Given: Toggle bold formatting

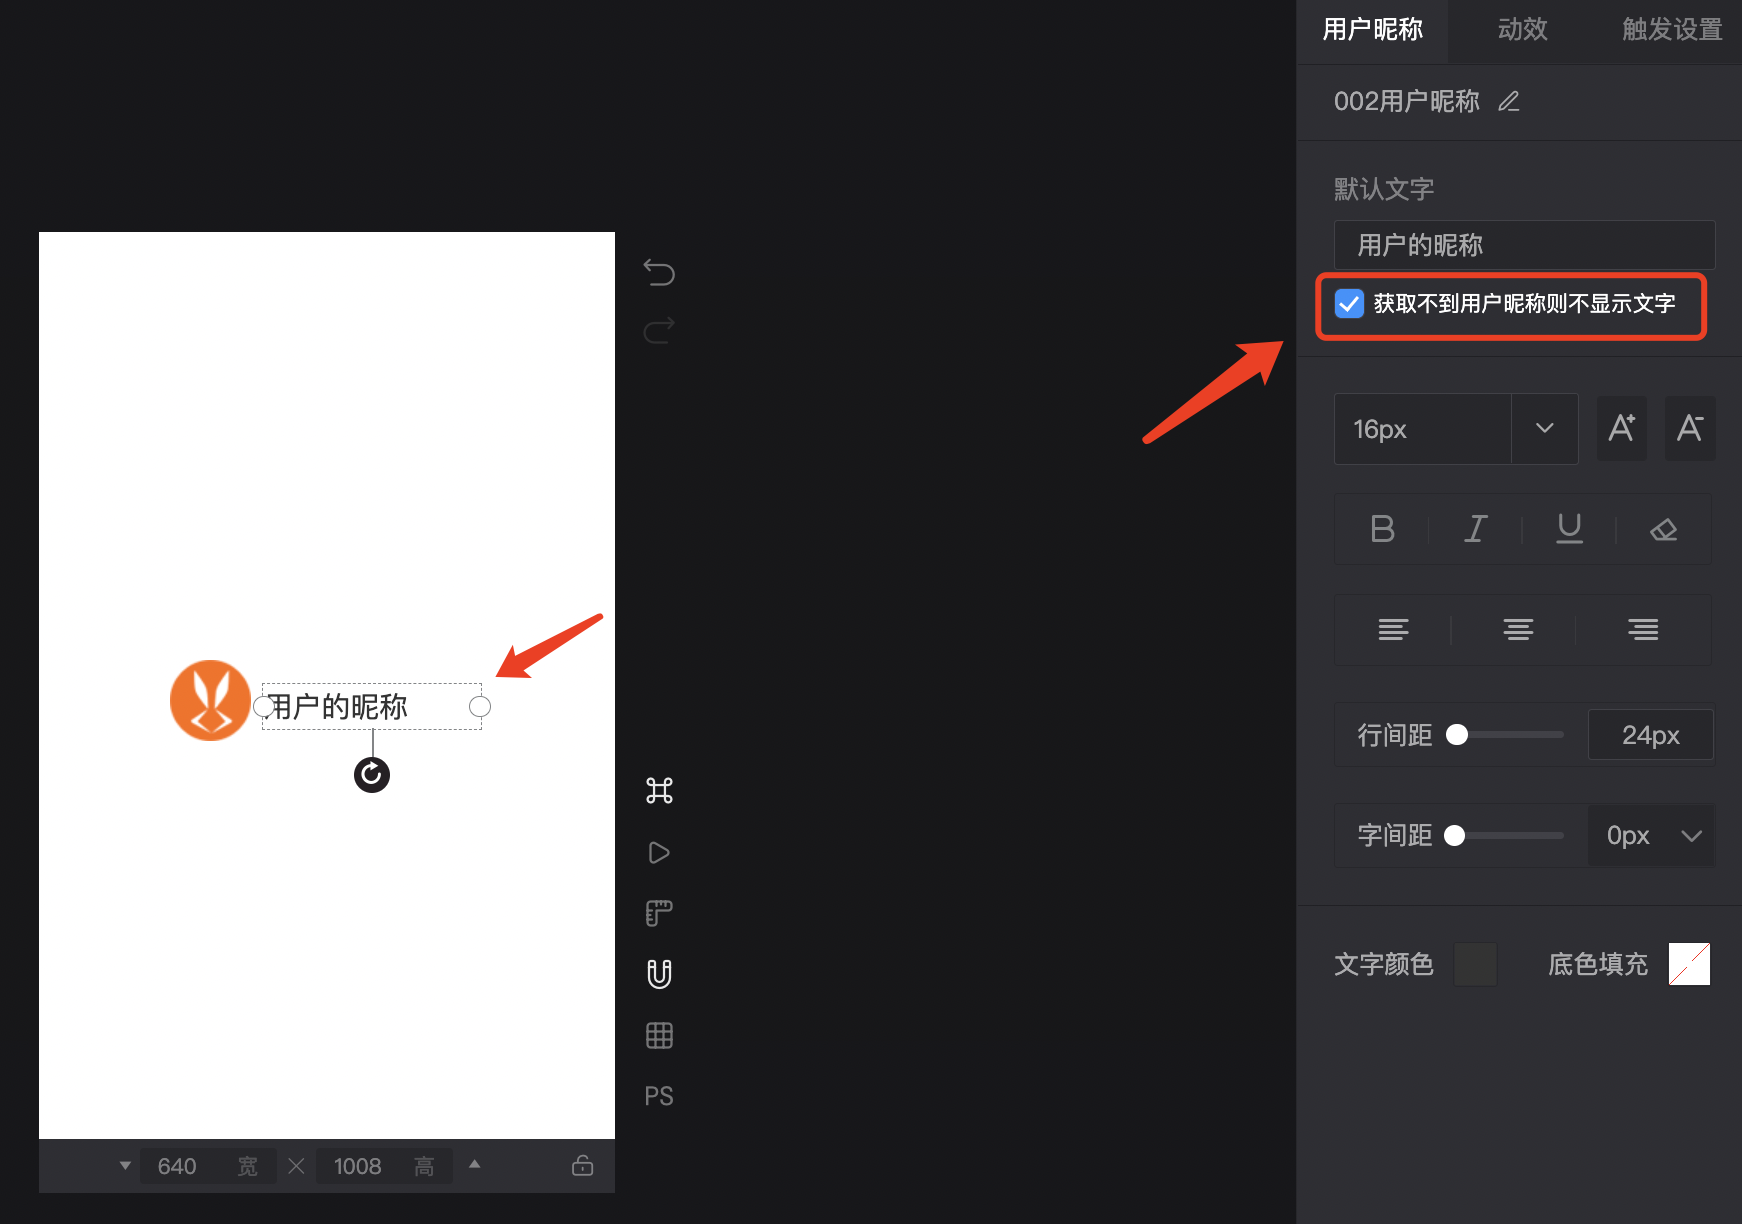Looking at the screenshot, I should 1382,529.
